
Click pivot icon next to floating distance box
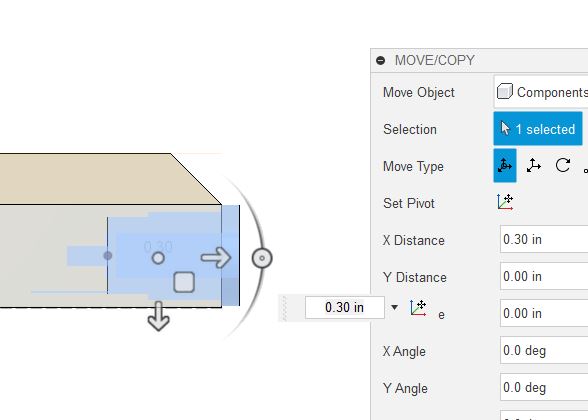click(x=418, y=308)
